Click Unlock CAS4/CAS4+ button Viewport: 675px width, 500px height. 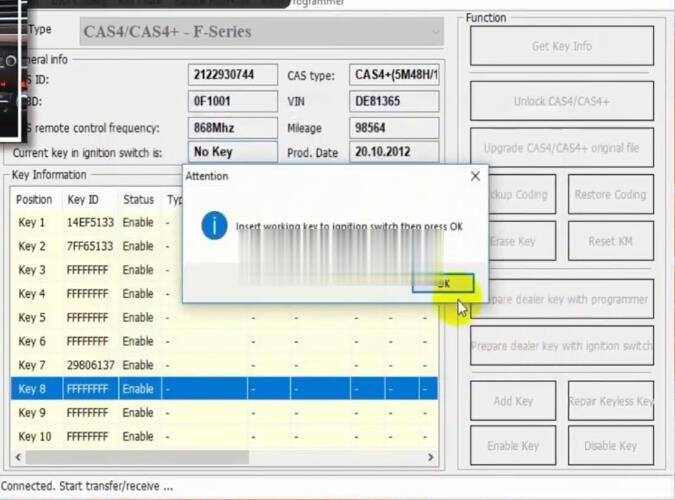pos(562,101)
